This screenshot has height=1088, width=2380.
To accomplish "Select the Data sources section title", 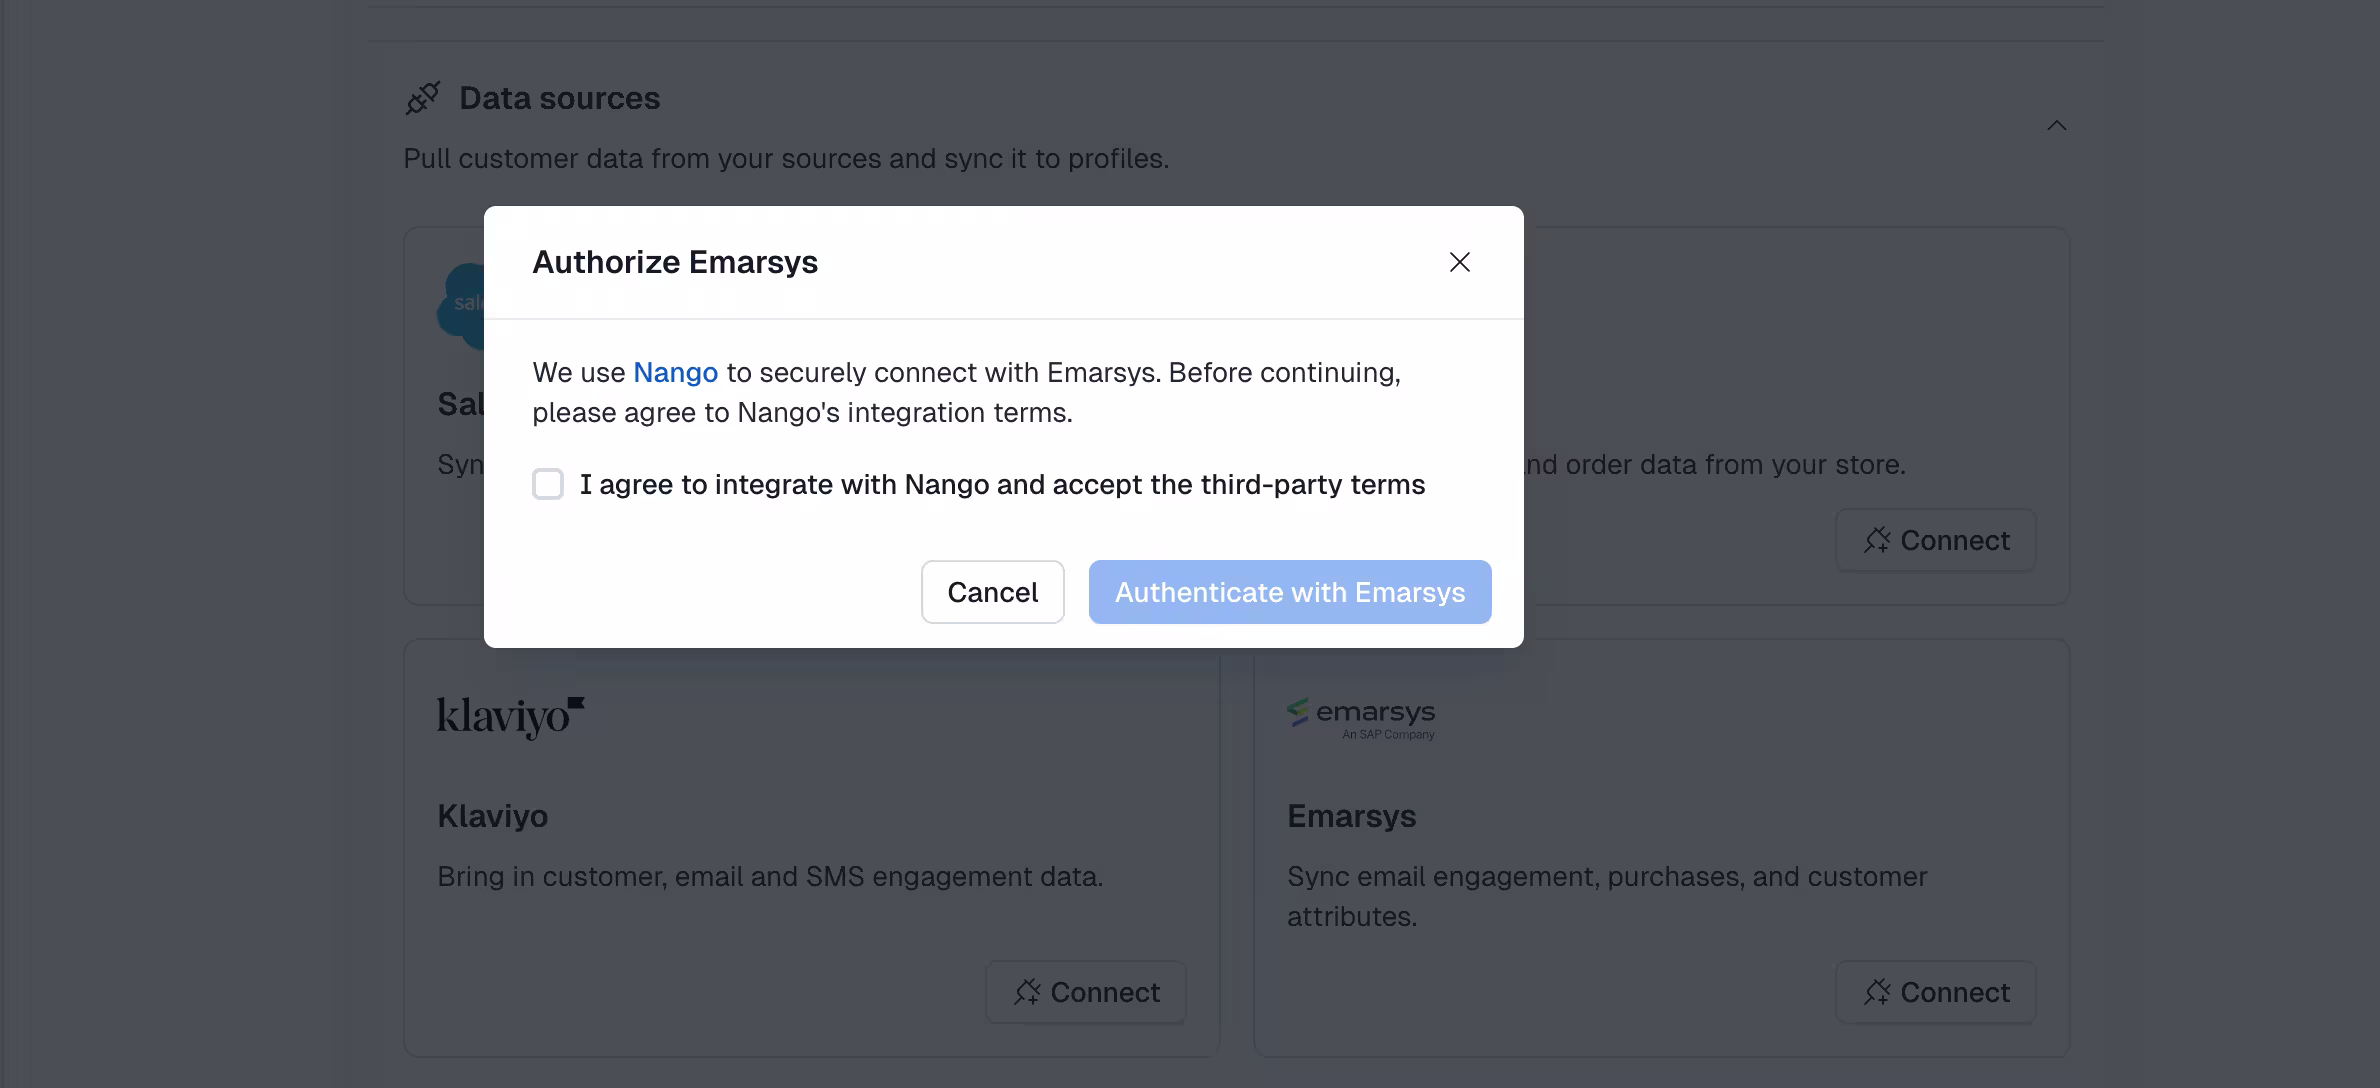I will [x=560, y=98].
